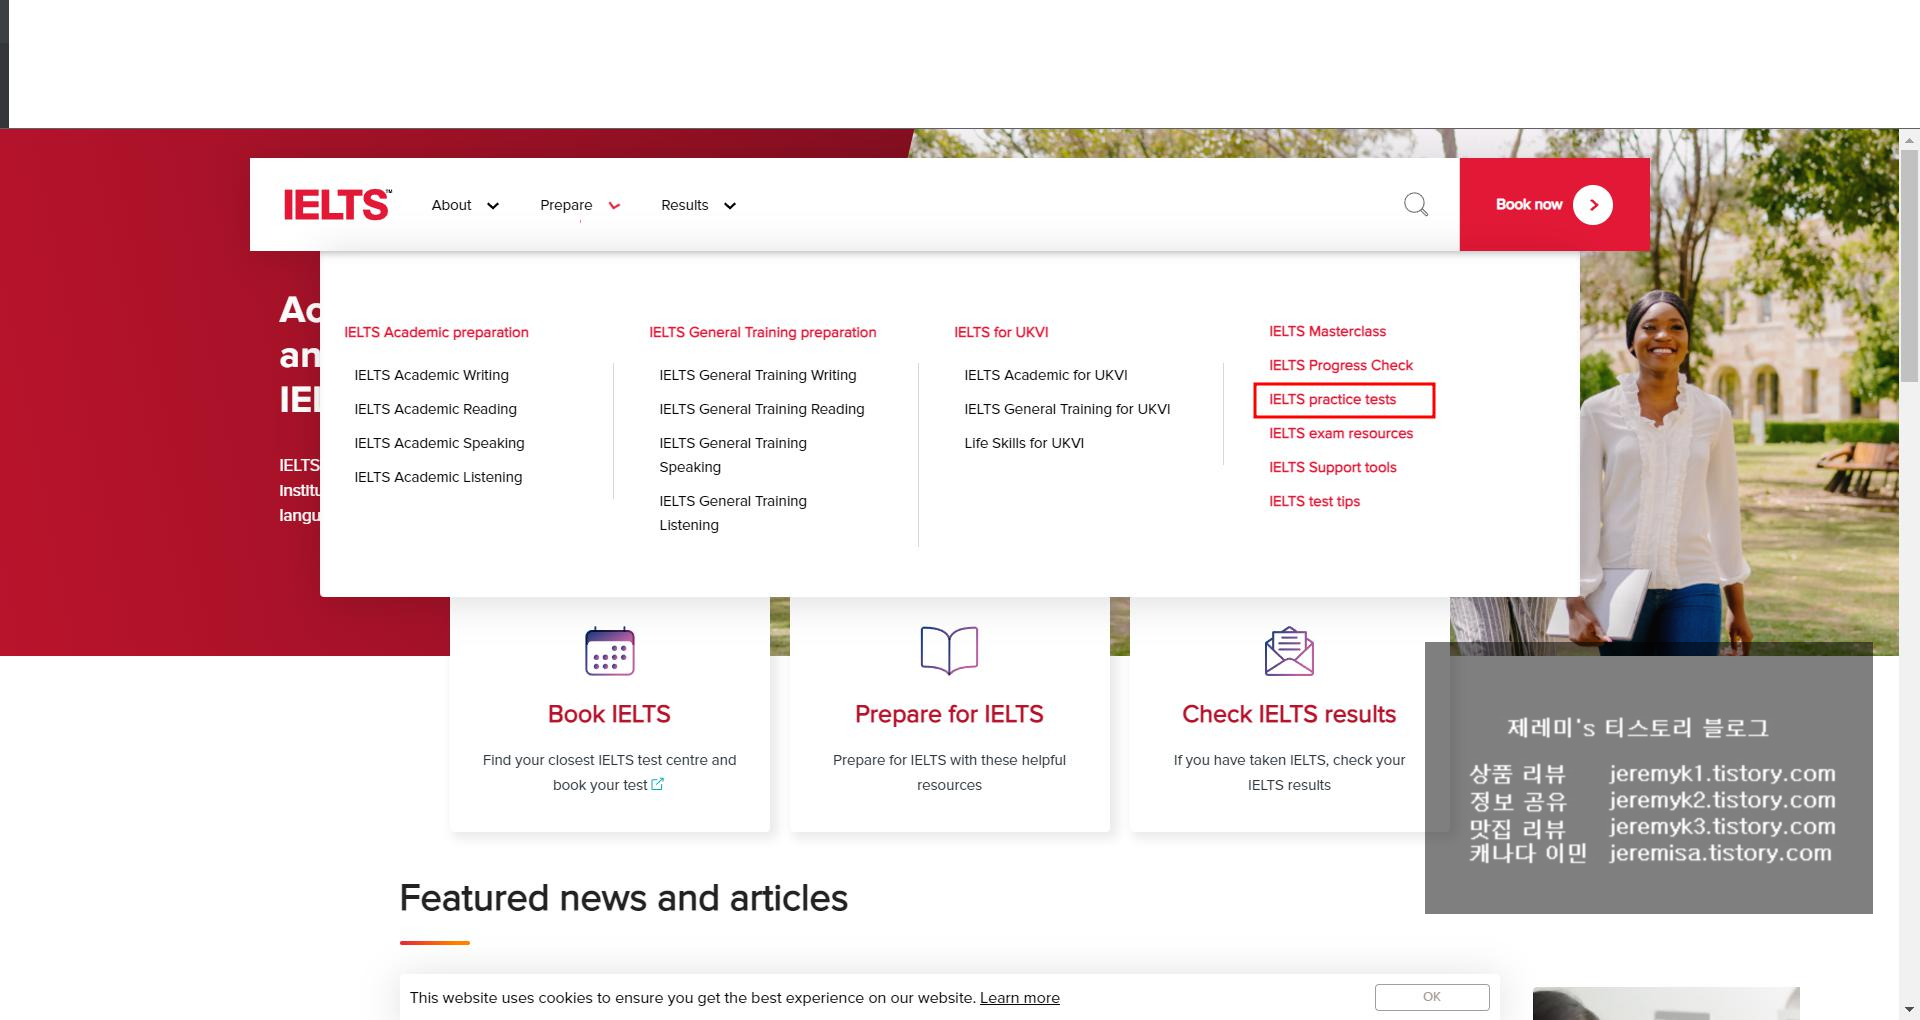Click the Book now button

click(x=1554, y=205)
